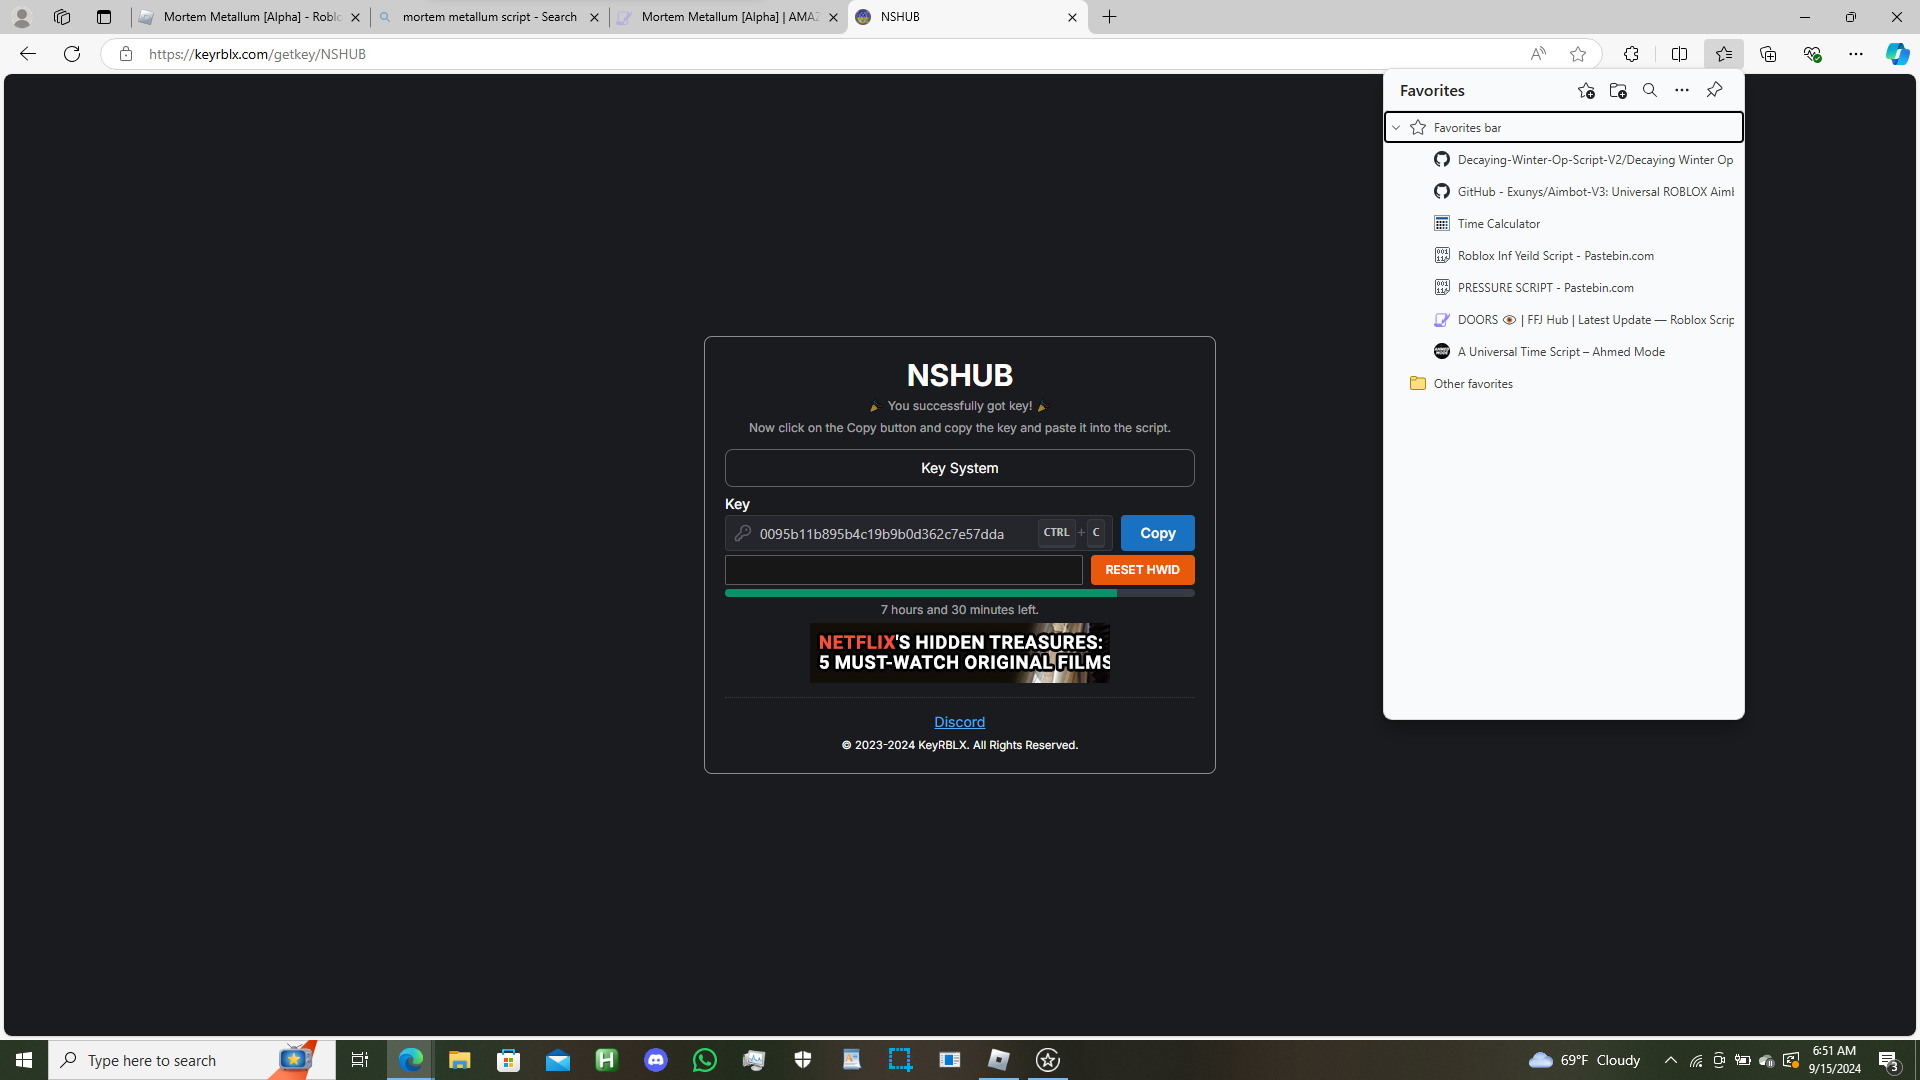Add current page to favorites in panel
The width and height of the screenshot is (1920, 1080).
pos(1585,91)
